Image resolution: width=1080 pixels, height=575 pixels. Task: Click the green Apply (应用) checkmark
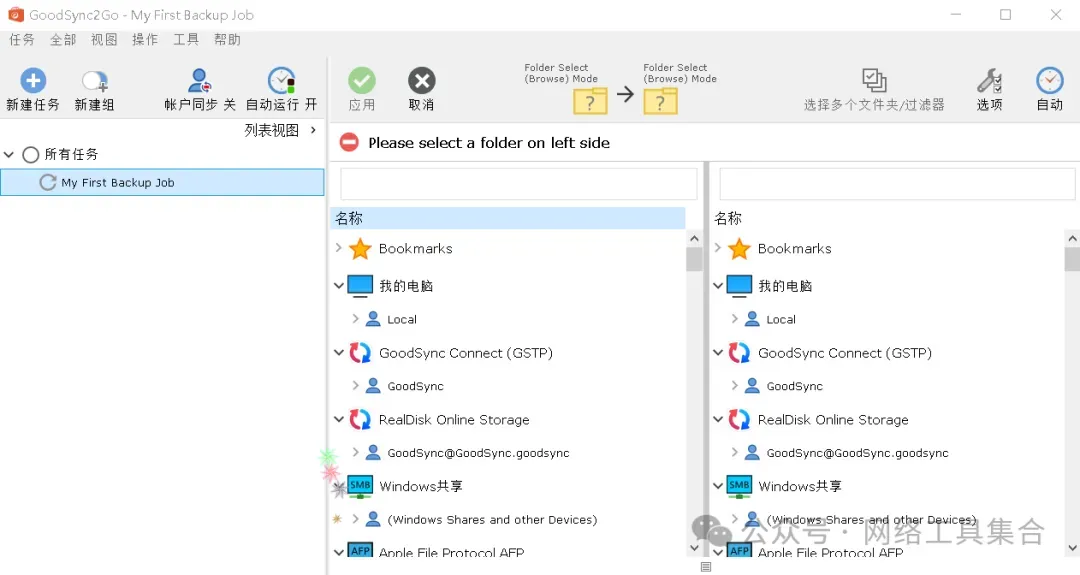tap(362, 81)
